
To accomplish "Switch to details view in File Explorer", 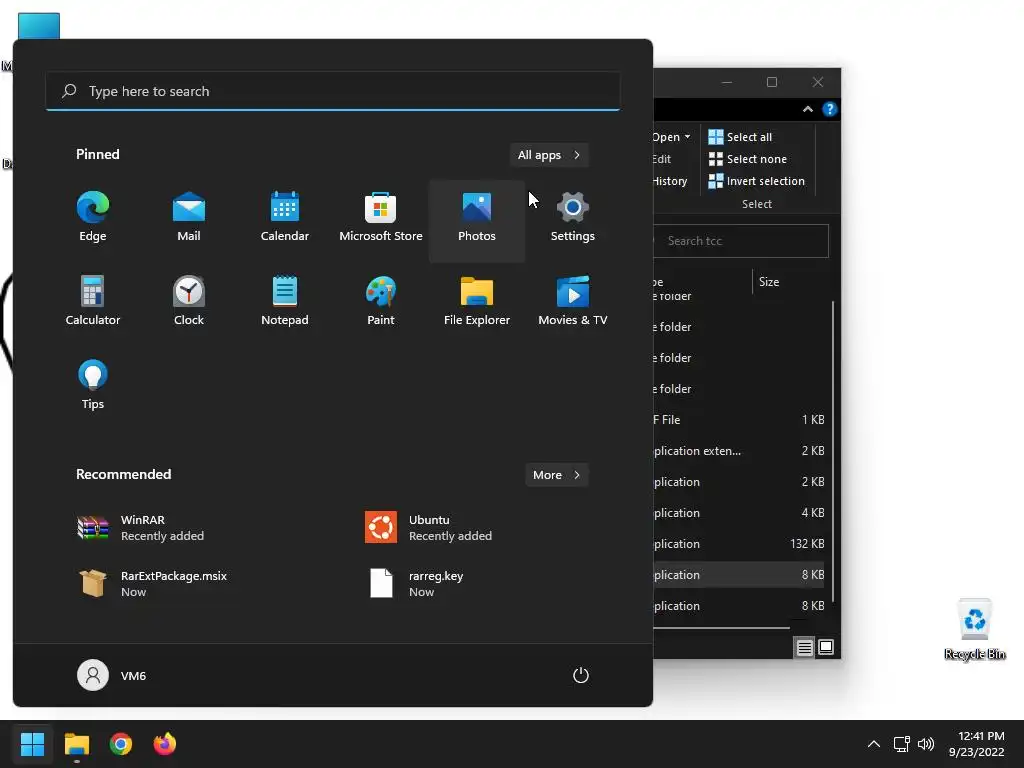I will [805, 647].
